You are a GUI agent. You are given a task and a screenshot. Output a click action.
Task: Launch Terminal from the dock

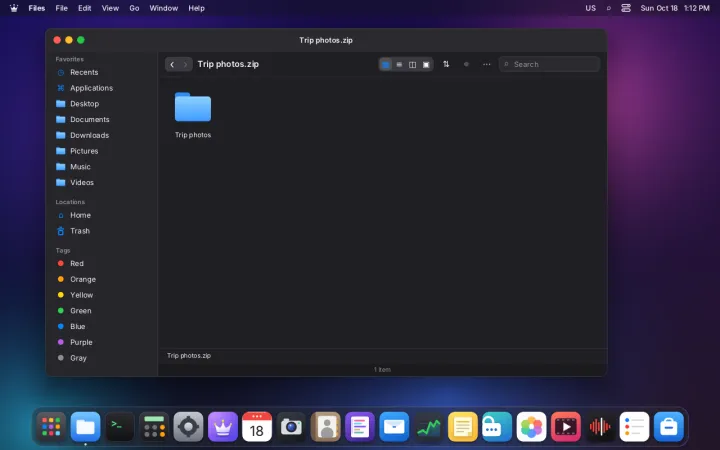(x=120, y=427)
